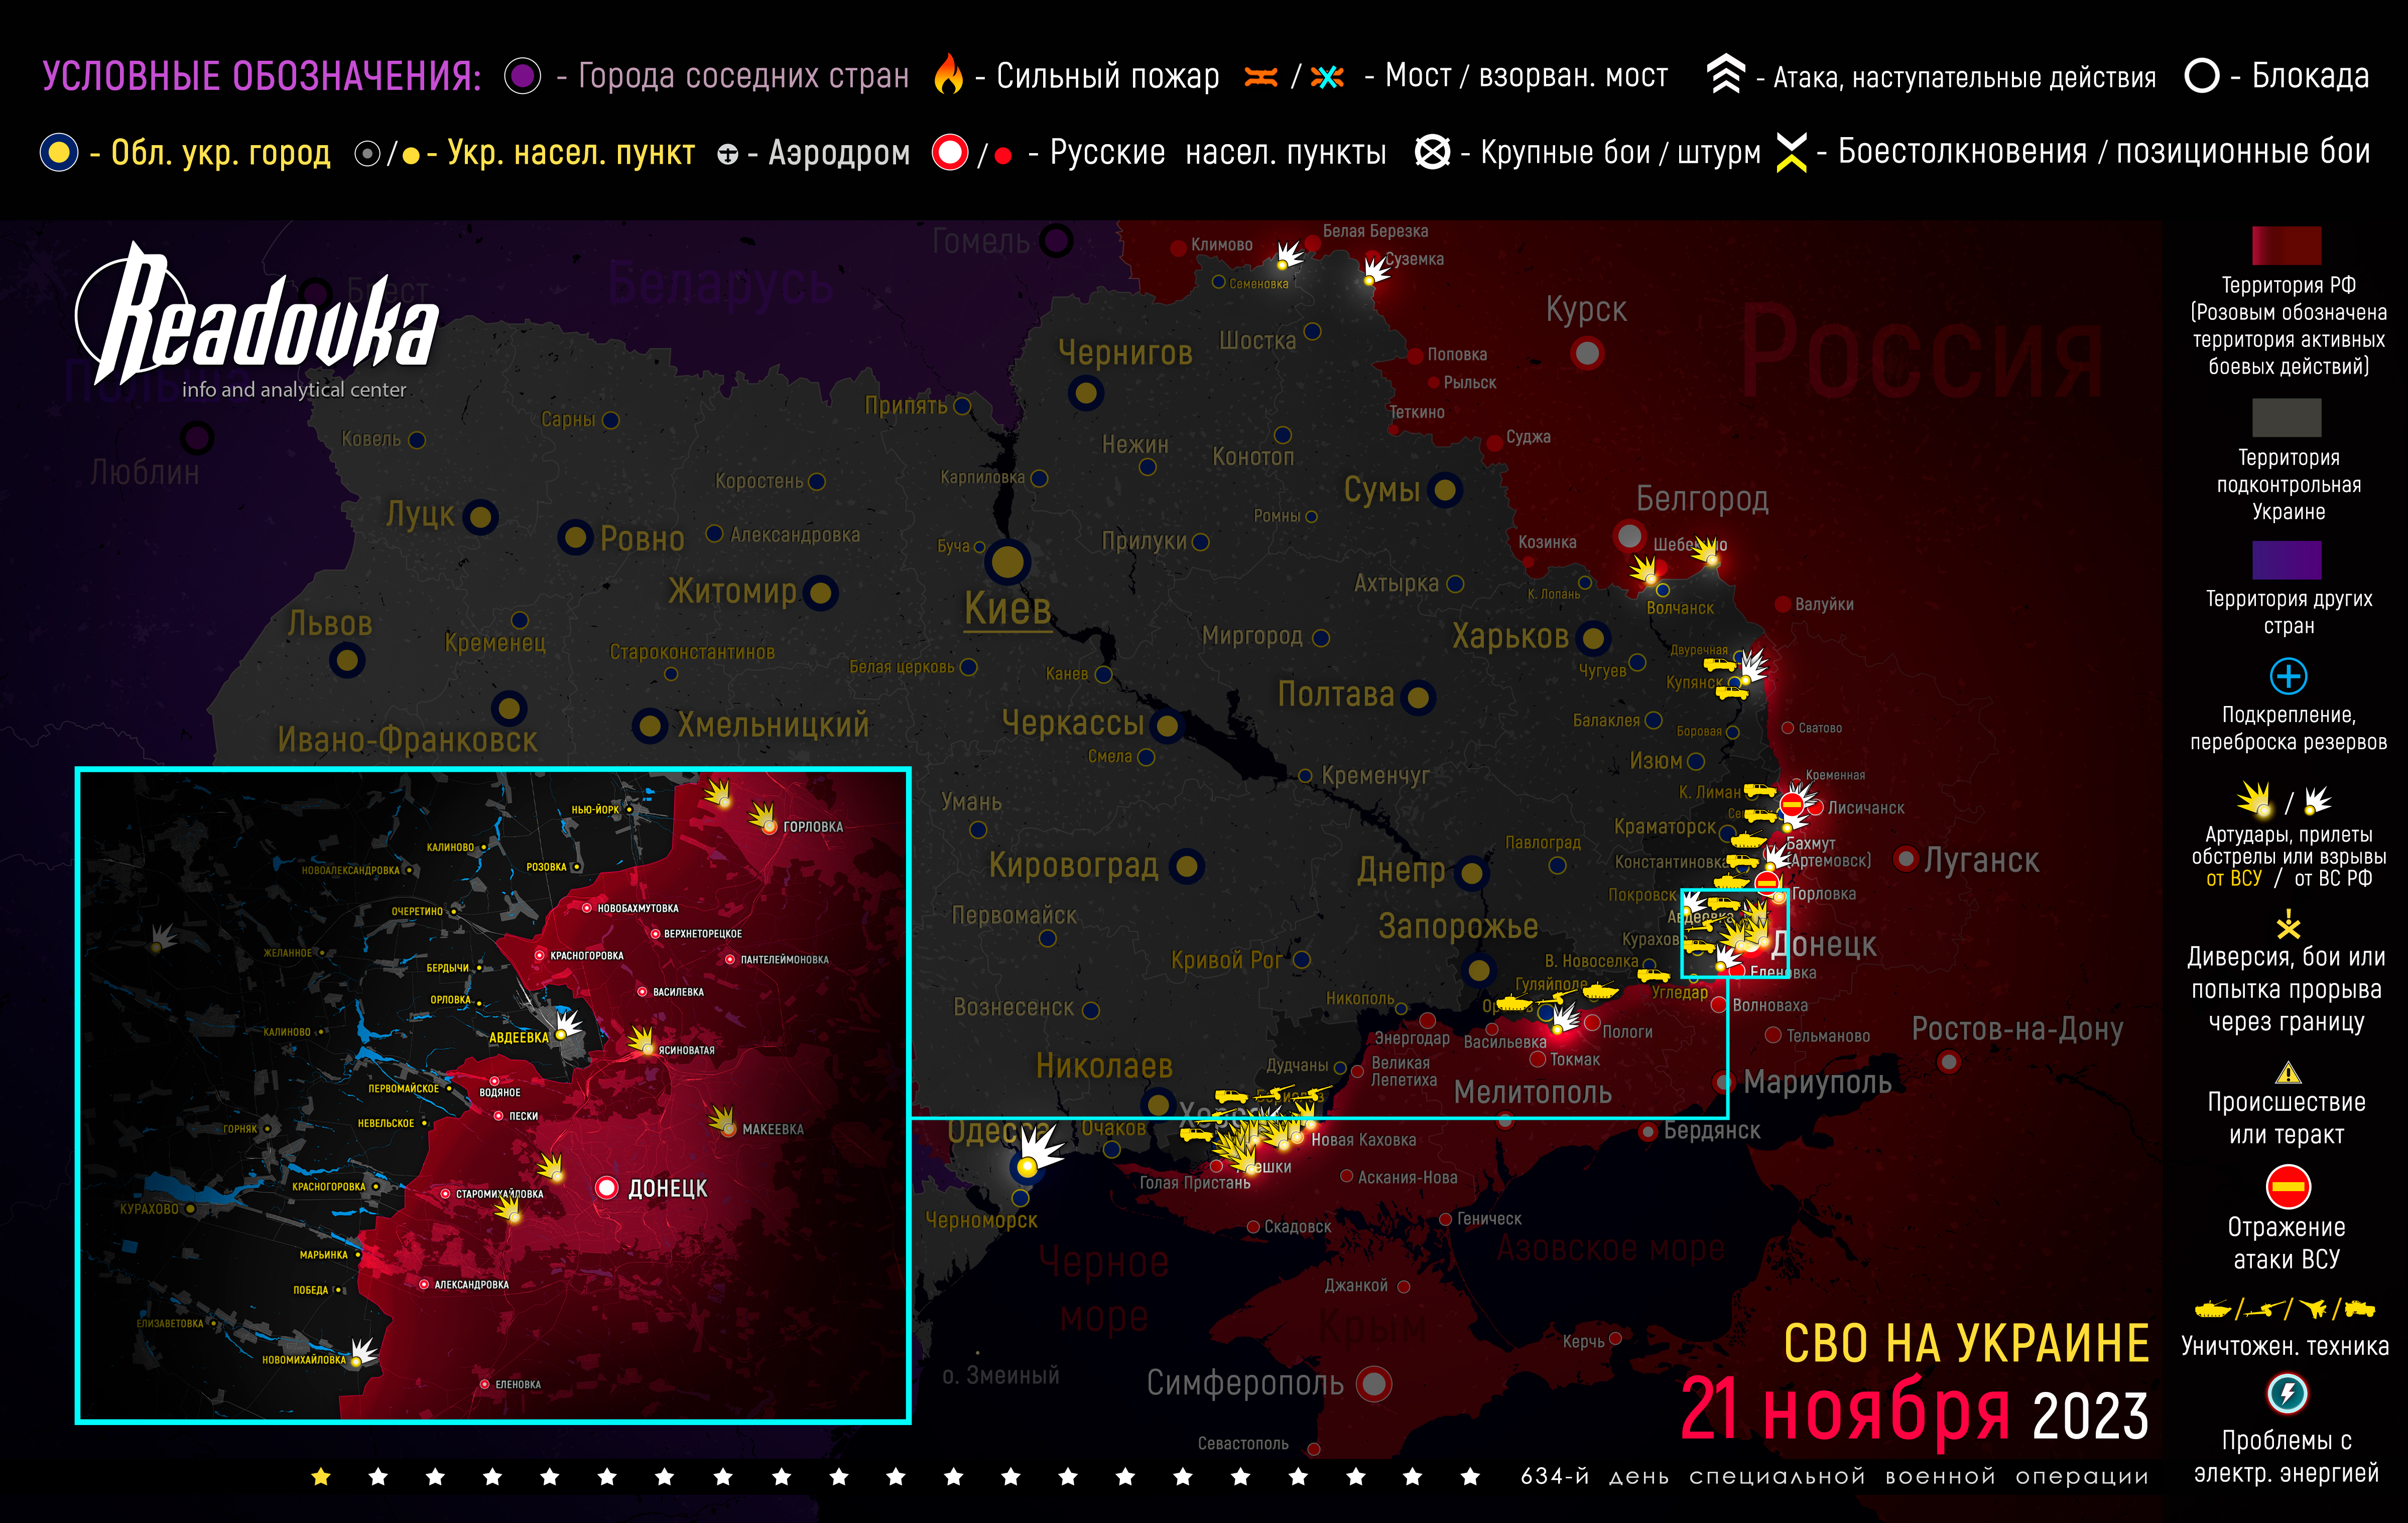Click the 'Харьков' label
This screenshot has width=2408, height=1523.
1510,637
